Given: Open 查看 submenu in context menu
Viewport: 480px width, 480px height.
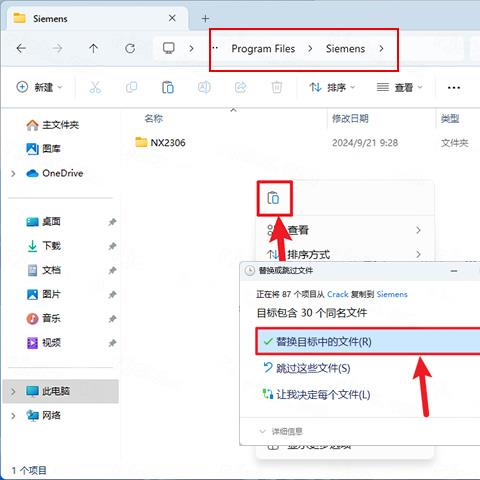Looking at the screenshot, I should [x=345, y=230].
